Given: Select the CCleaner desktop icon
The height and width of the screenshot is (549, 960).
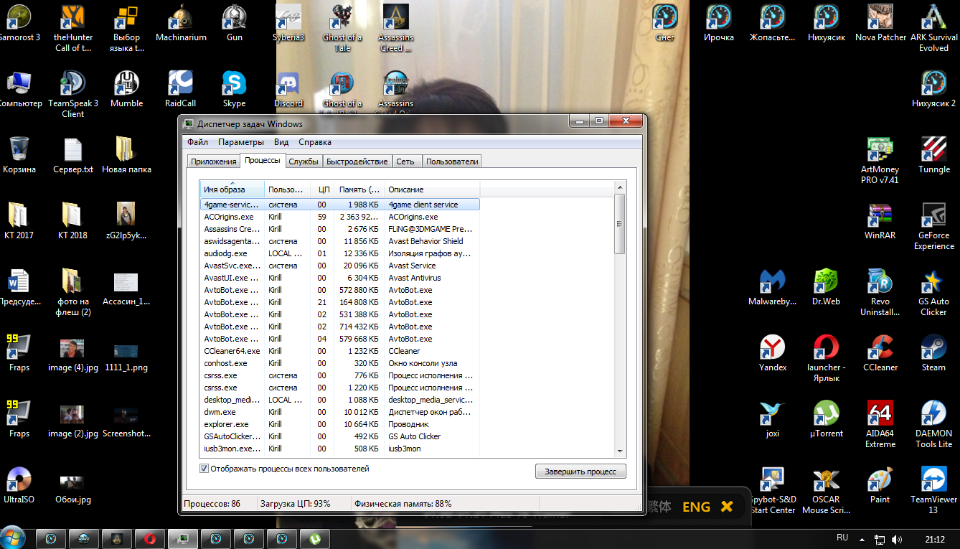Looking at the screenshot, I should point(880,349).
